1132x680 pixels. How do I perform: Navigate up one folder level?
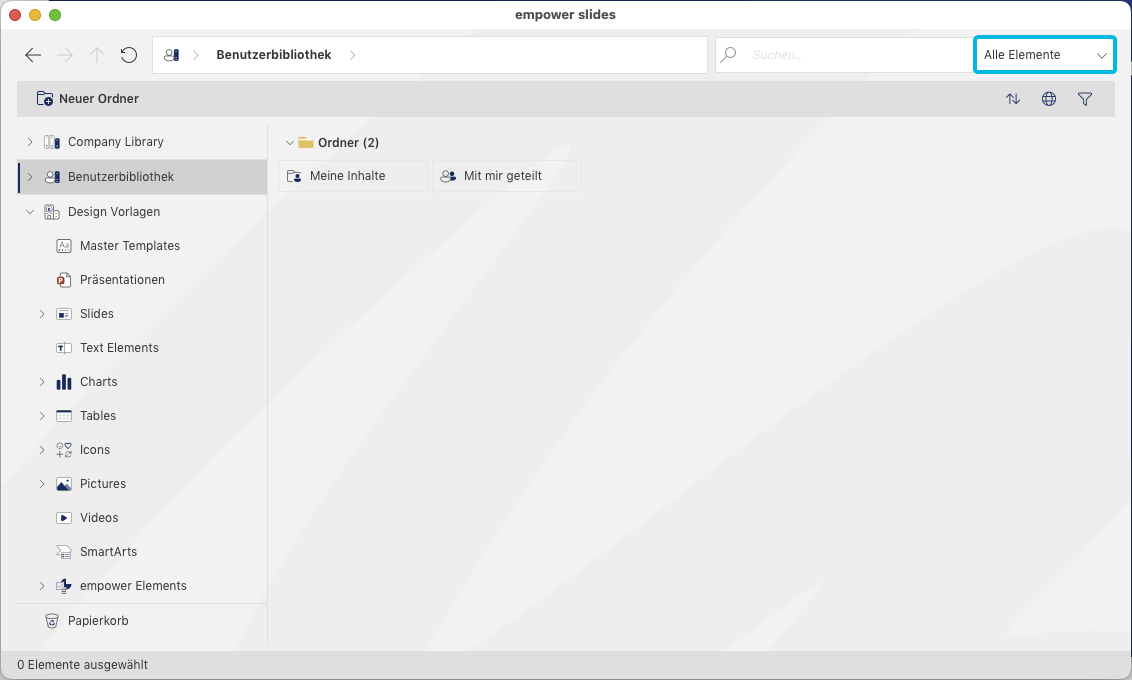97,55
